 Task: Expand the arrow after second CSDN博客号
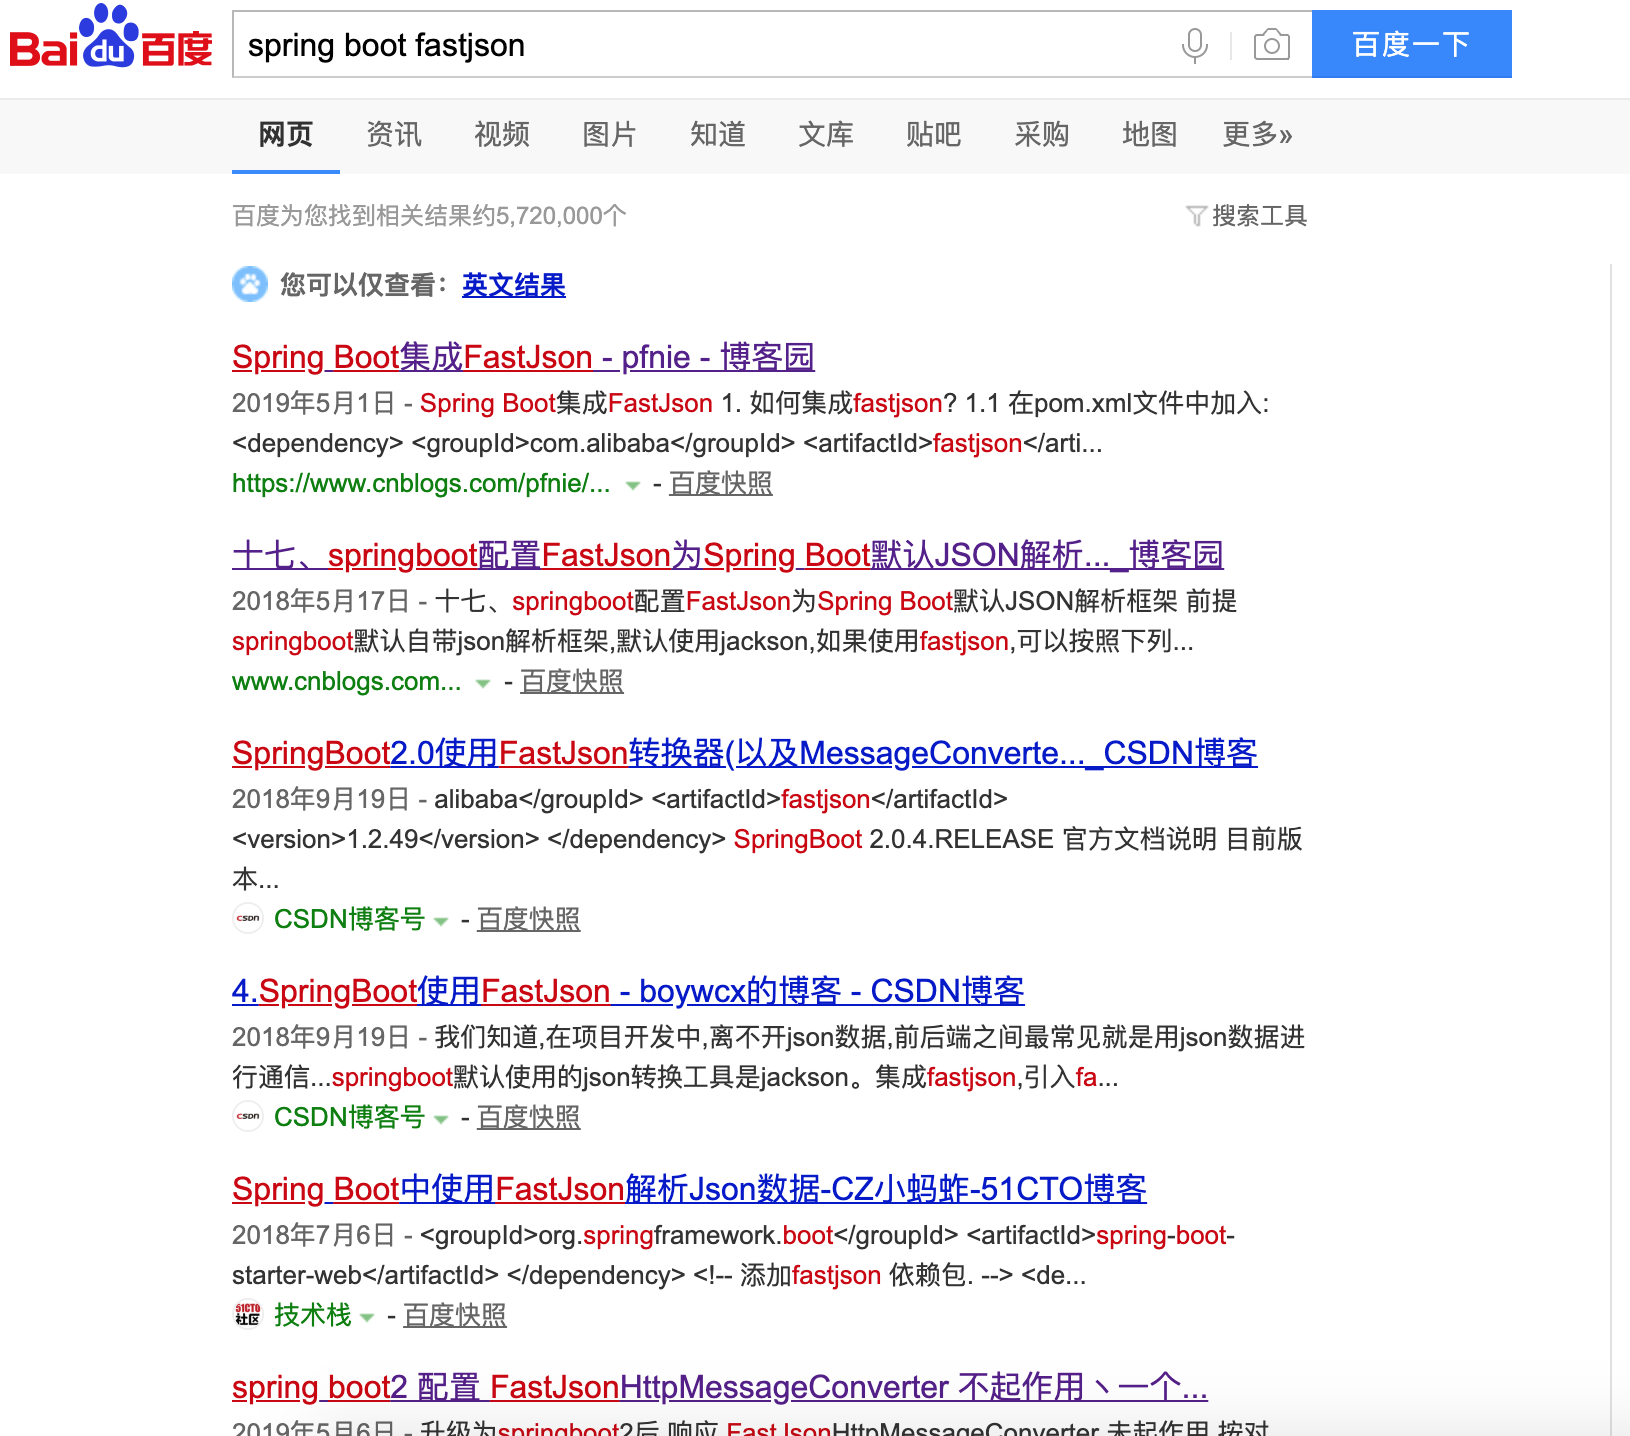click(441, 1120)
